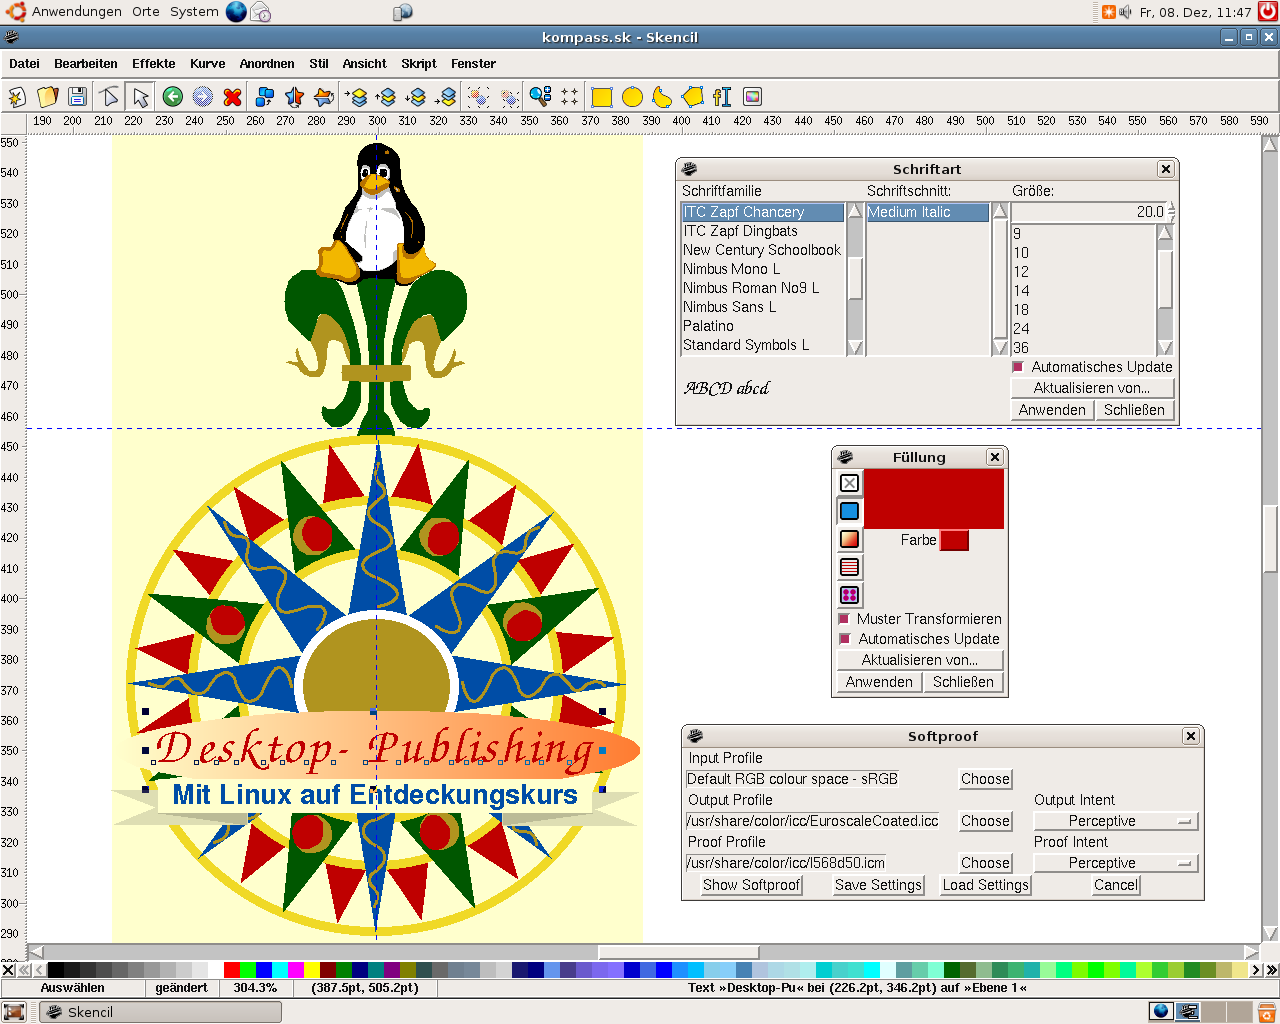
Task: Group the selected objects
Action: tap(479, 96)
